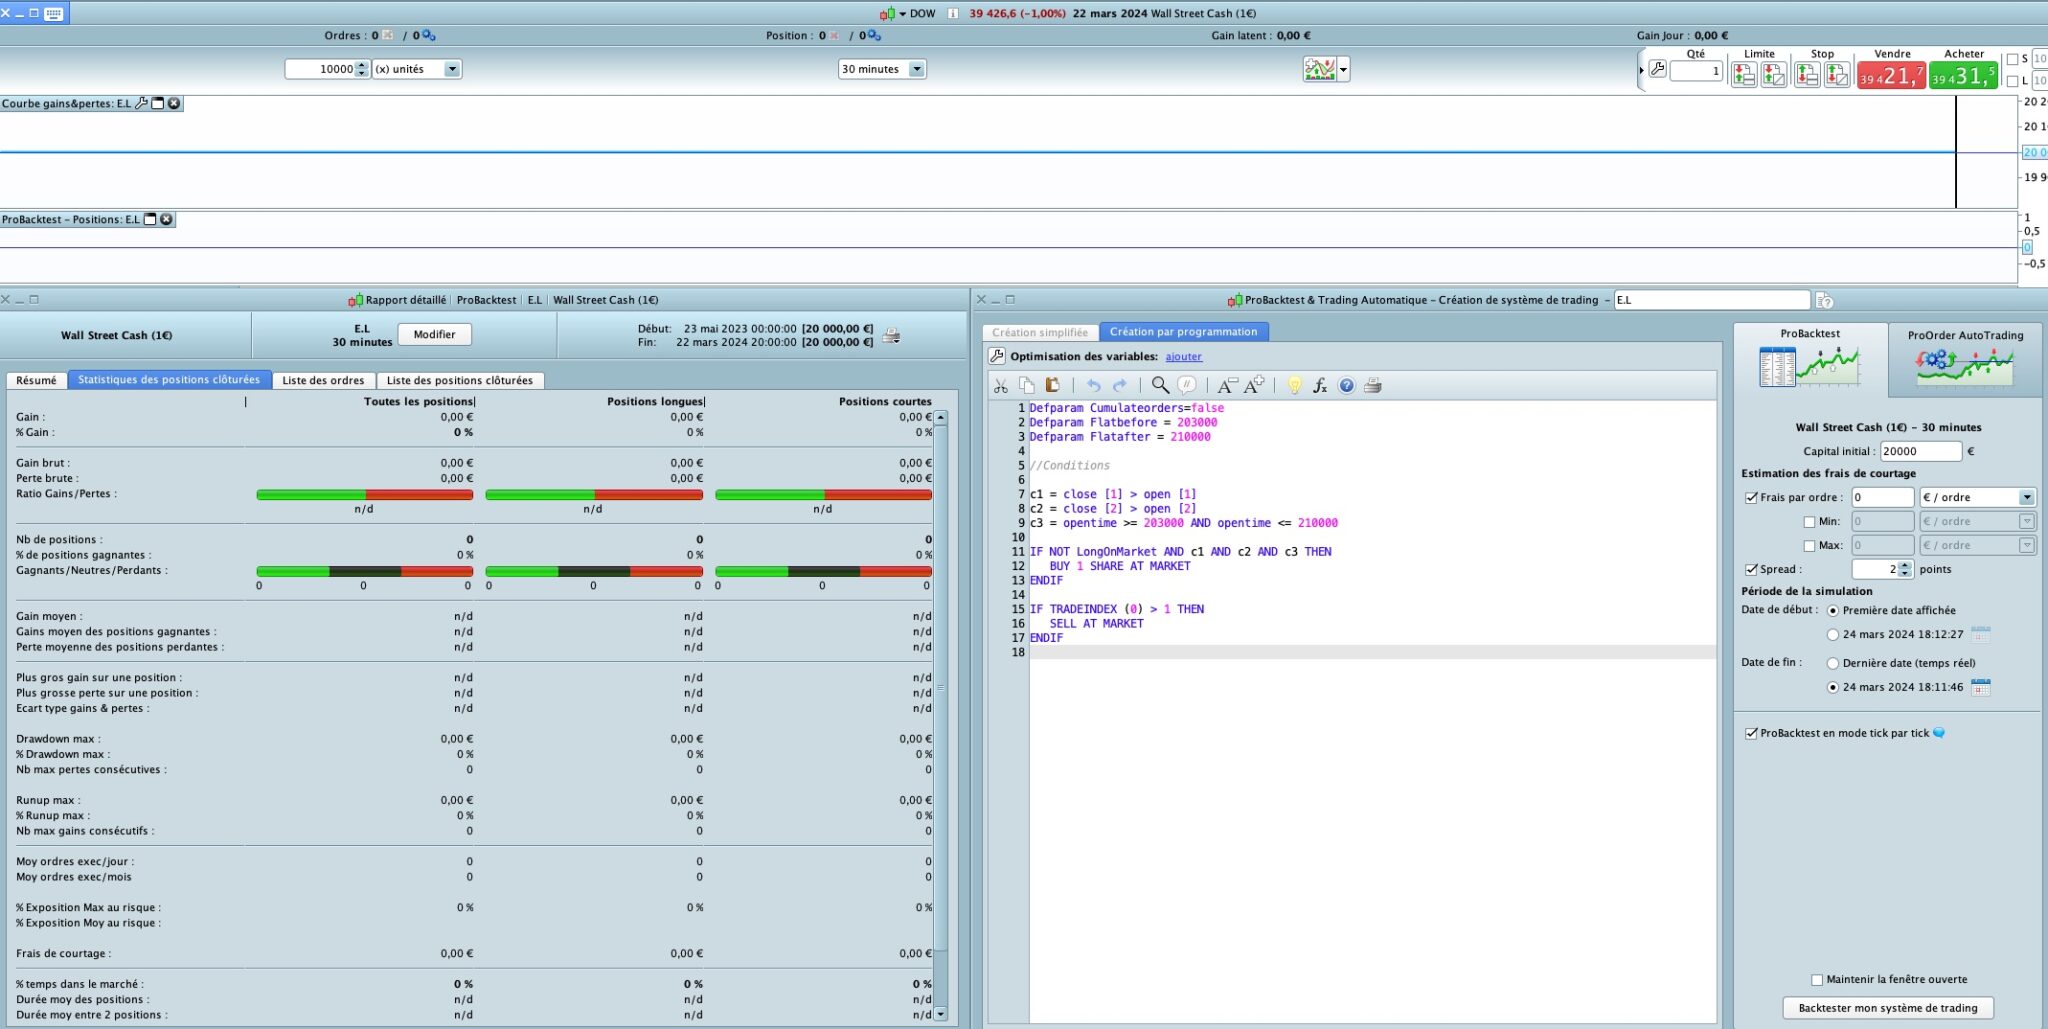
Task: Click Backtester mon système de trading button
Action: coord(1887,1008)
